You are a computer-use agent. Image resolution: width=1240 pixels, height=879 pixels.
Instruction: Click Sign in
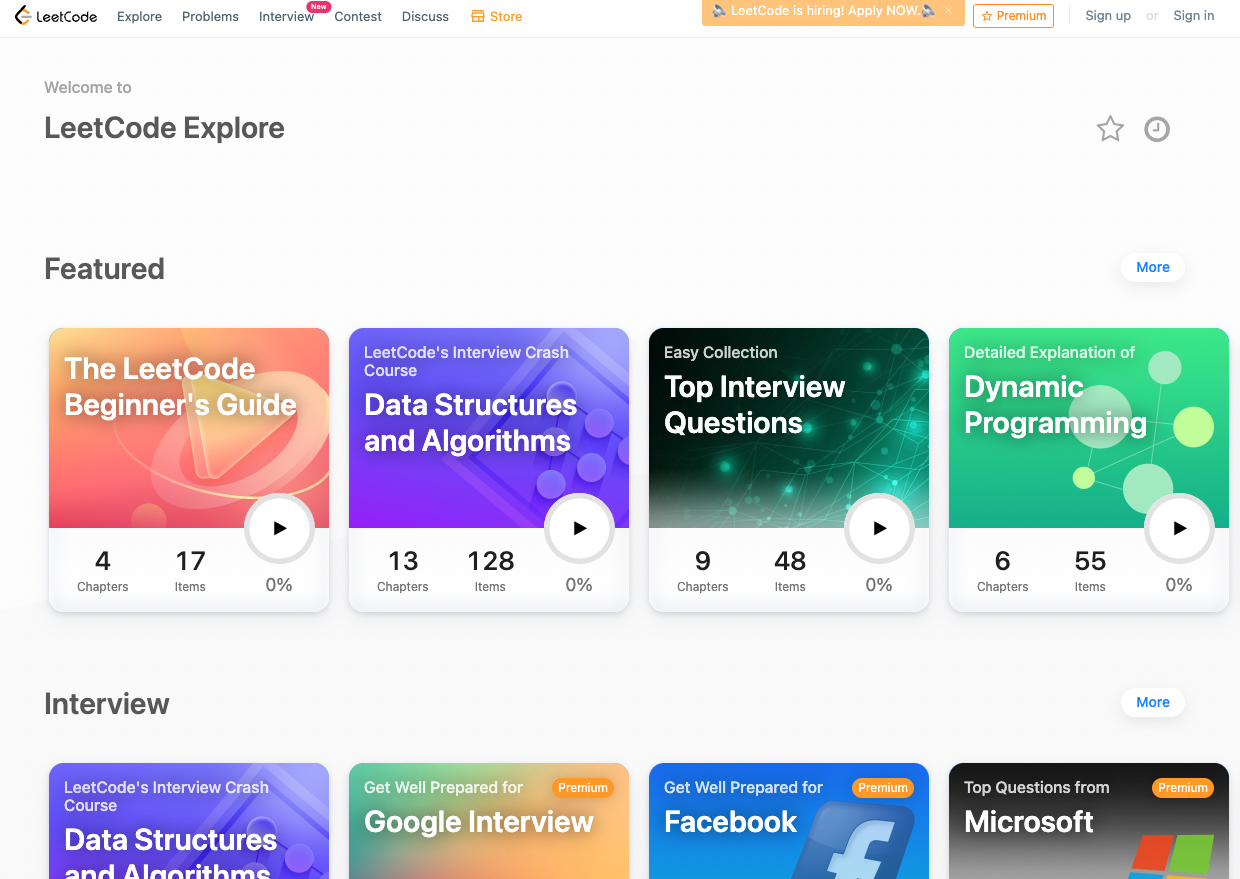point(1194,16)
